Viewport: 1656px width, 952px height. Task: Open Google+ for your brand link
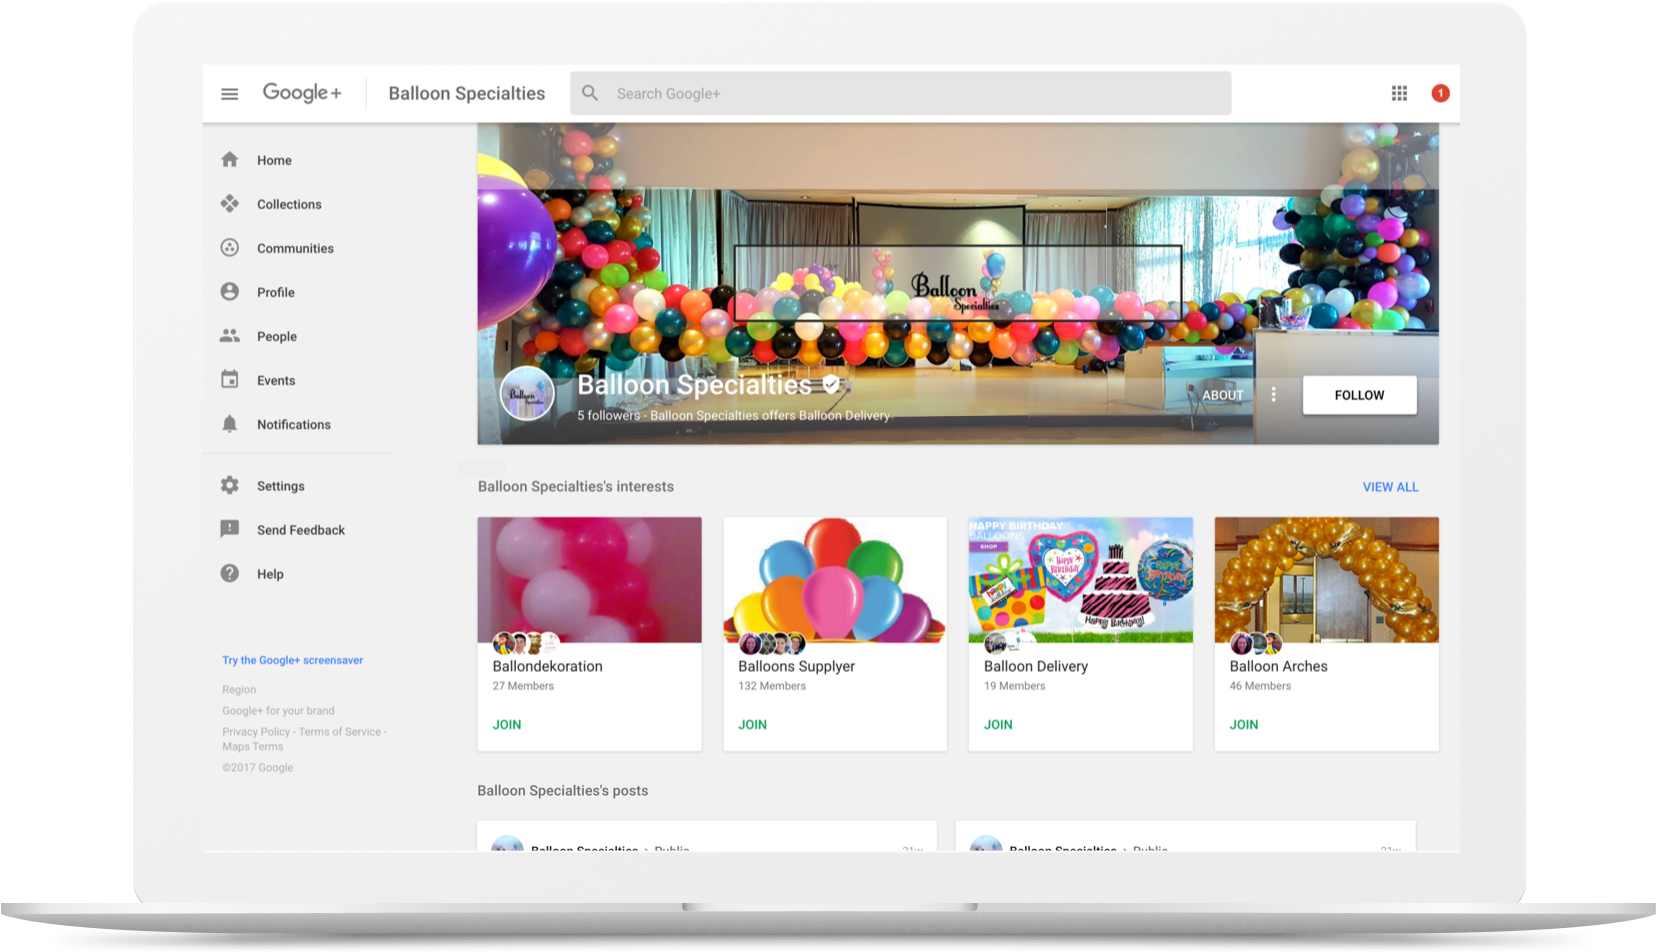click(x=278, y=710)
